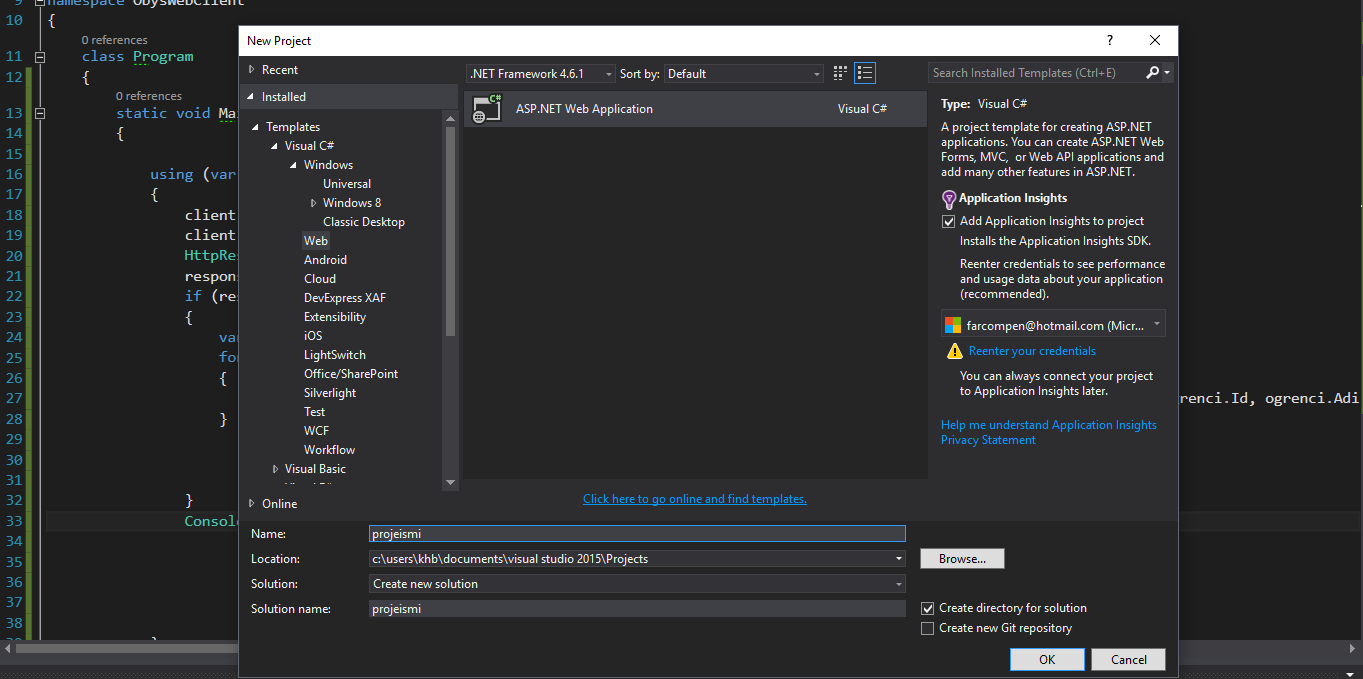This screenshot has width=1363, height=679.
Task: Select the Classic Desktop category
Action: 364,222
